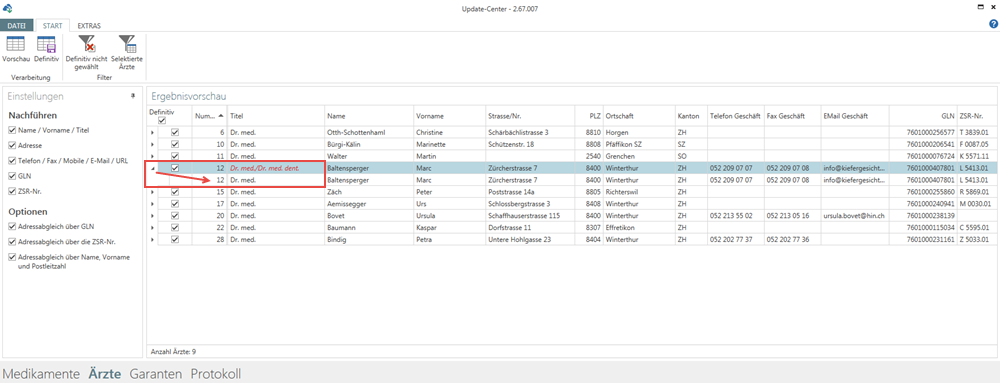Viewport: 1000px width, 383px height.
Task: Uncheck Definitiv for Otth-Schottenhaml row
Action: pos(175,133)
